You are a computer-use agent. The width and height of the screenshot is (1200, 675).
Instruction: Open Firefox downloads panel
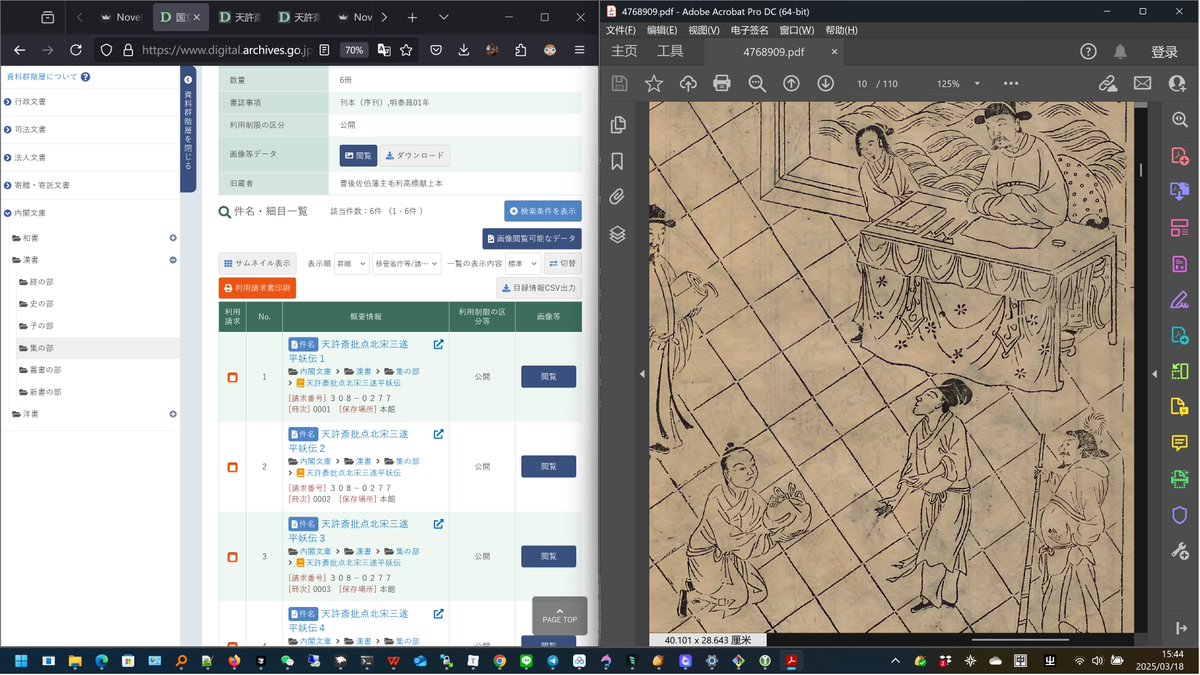(464, 50)
